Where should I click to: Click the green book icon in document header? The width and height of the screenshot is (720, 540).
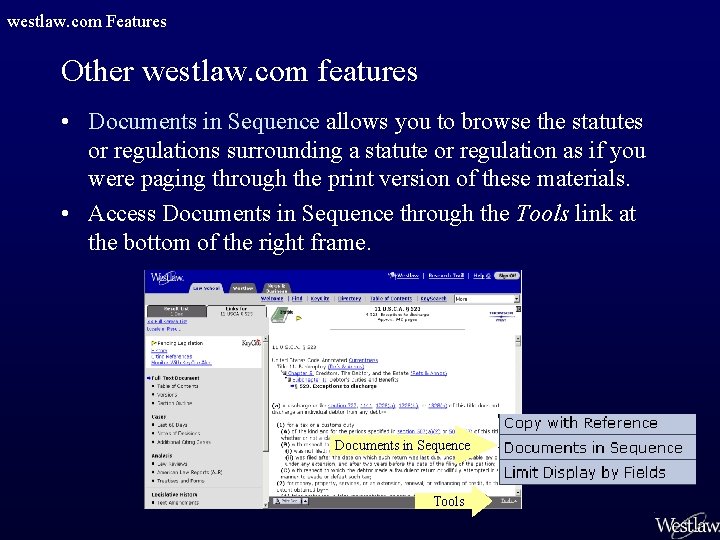pyautogui.click(x=281, y=315)
